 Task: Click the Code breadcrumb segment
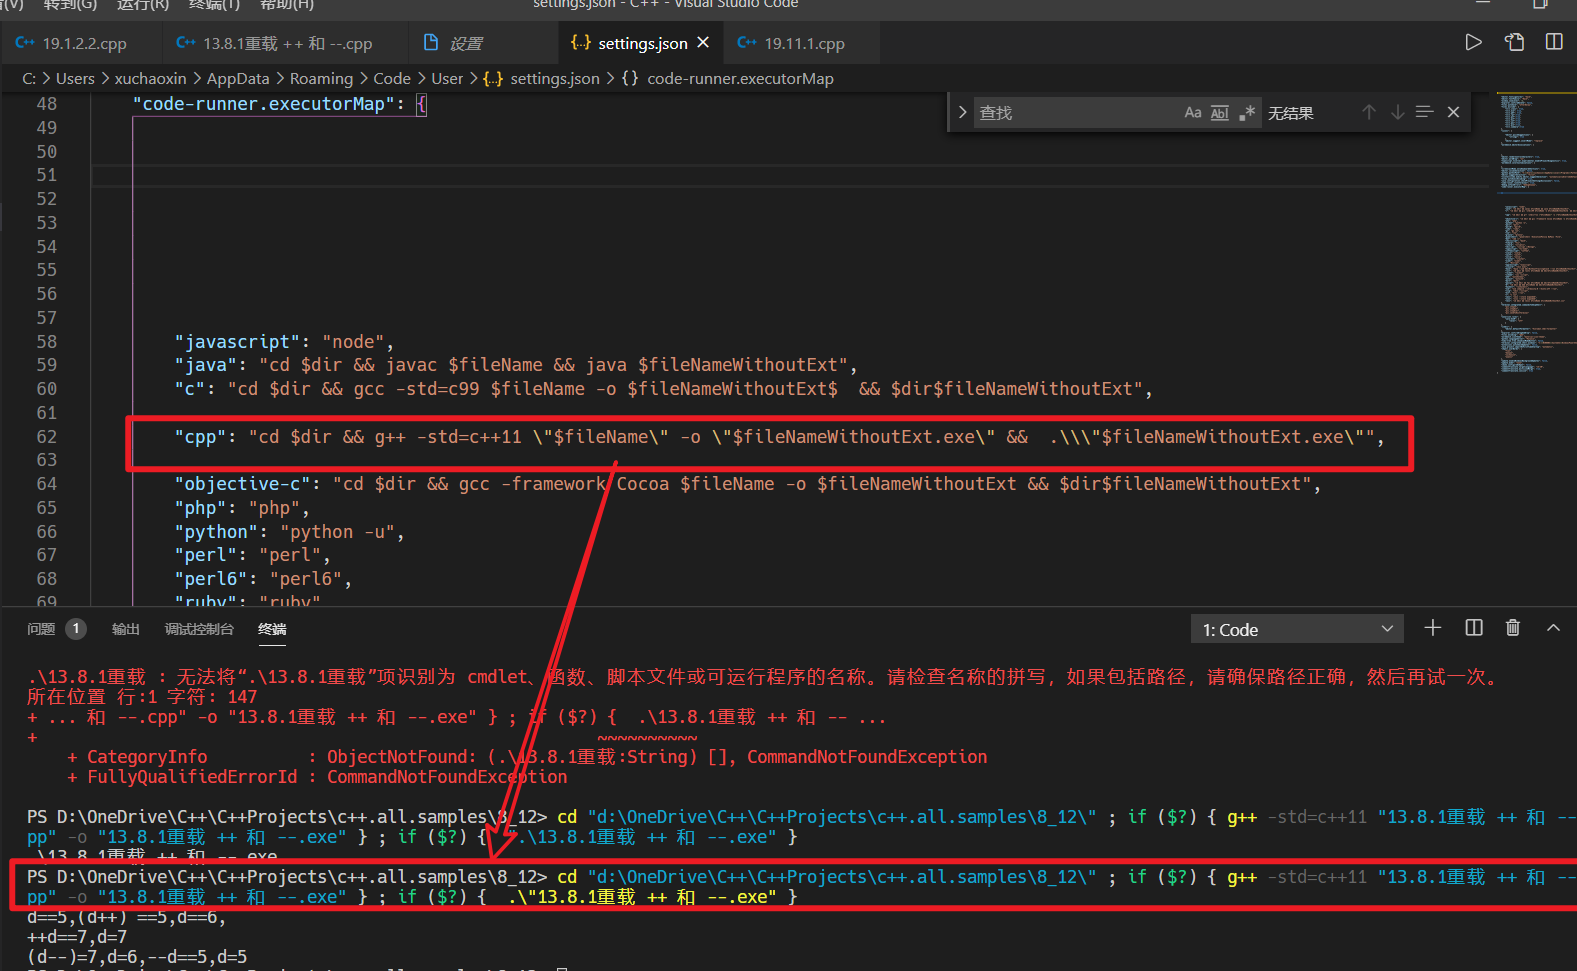tap(392, 78)
